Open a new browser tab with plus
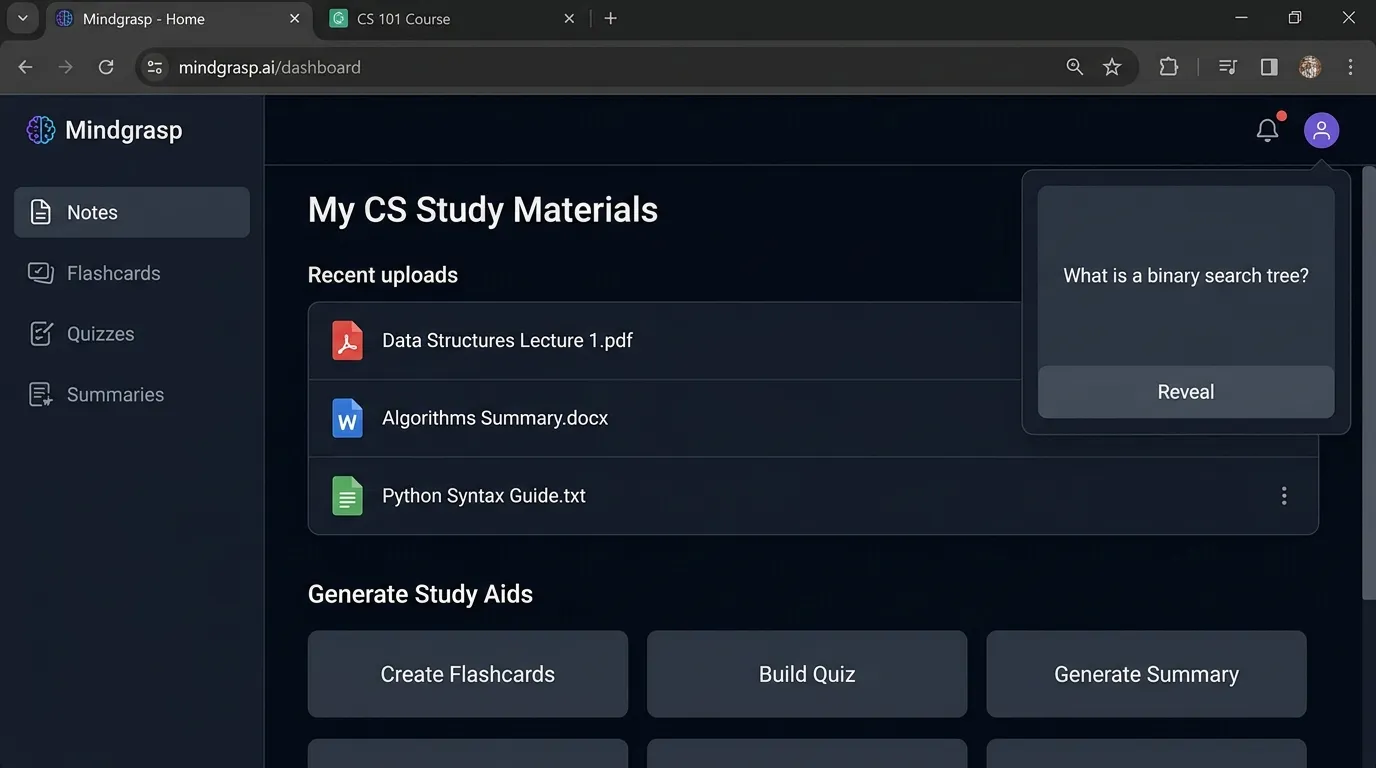Viewport: 1376px width, 768px height. 611,18
